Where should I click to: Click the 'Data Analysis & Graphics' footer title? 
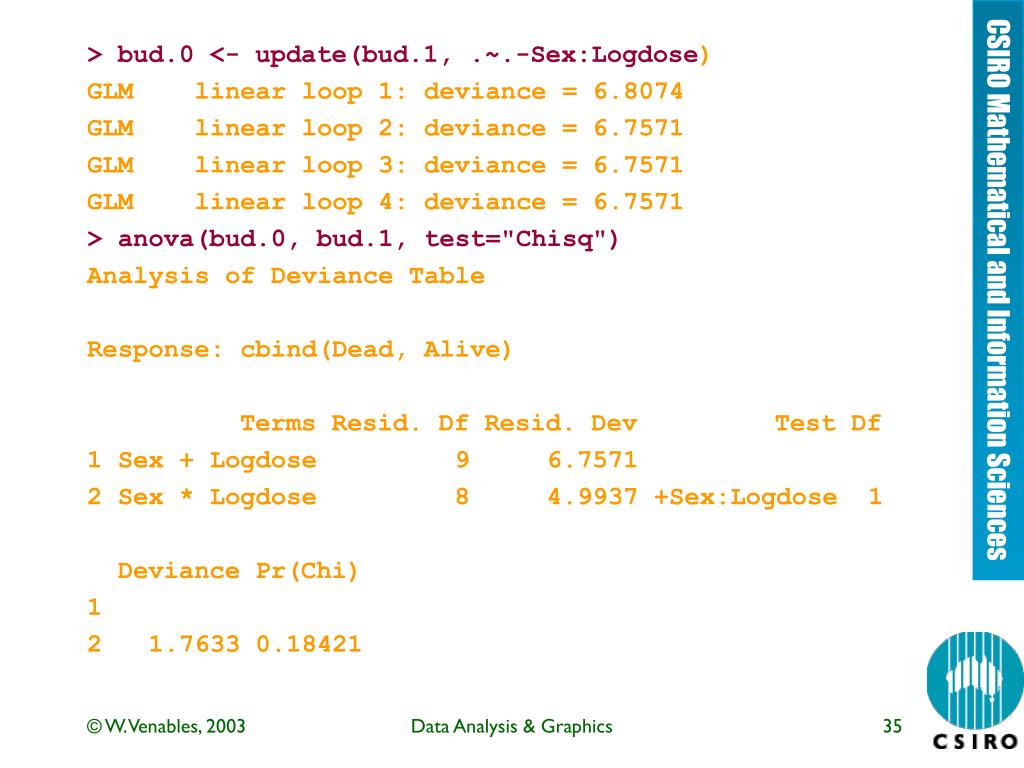point(511,726)
